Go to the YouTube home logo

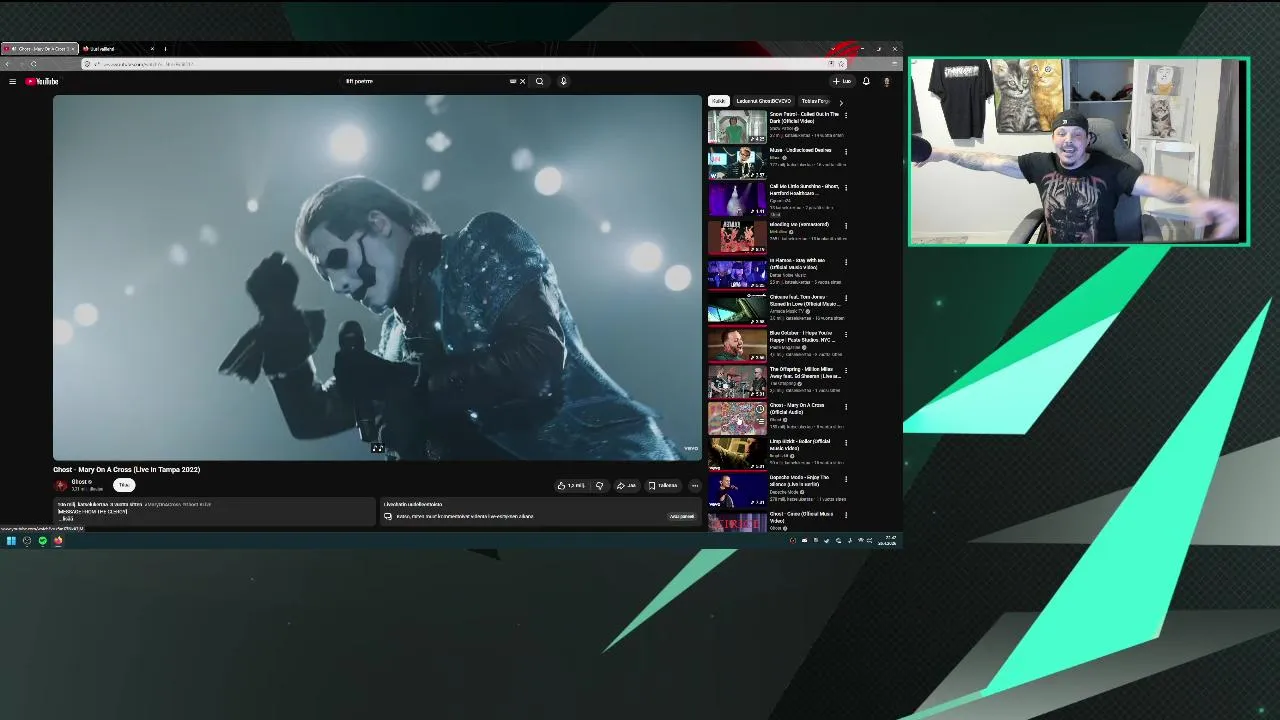pos(42,81)
